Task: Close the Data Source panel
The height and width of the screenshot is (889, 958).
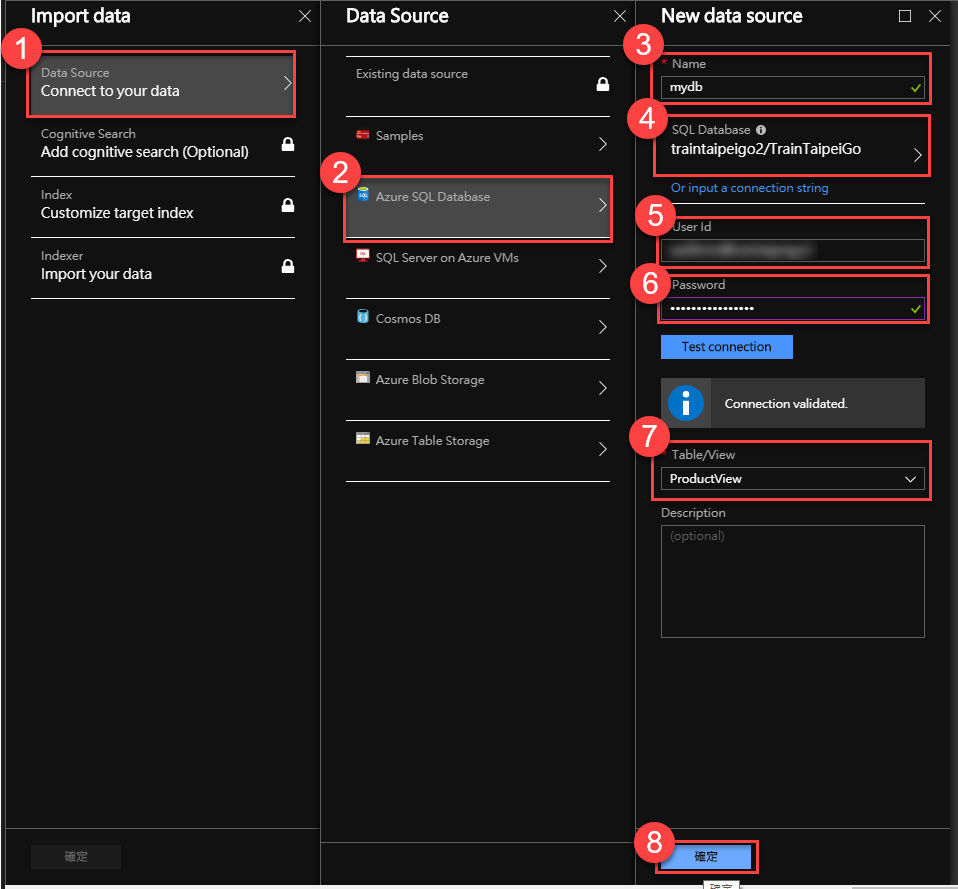Action: click(620, 16)
